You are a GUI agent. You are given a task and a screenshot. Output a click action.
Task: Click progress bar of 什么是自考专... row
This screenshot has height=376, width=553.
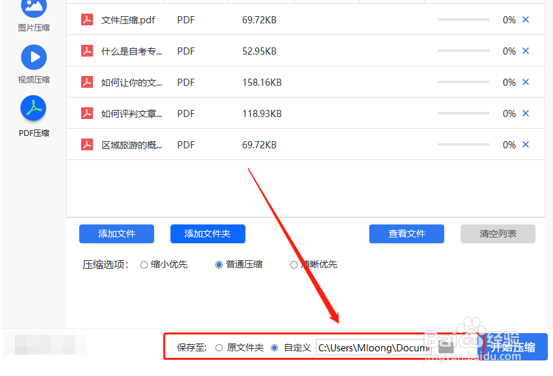pos(463,51)
